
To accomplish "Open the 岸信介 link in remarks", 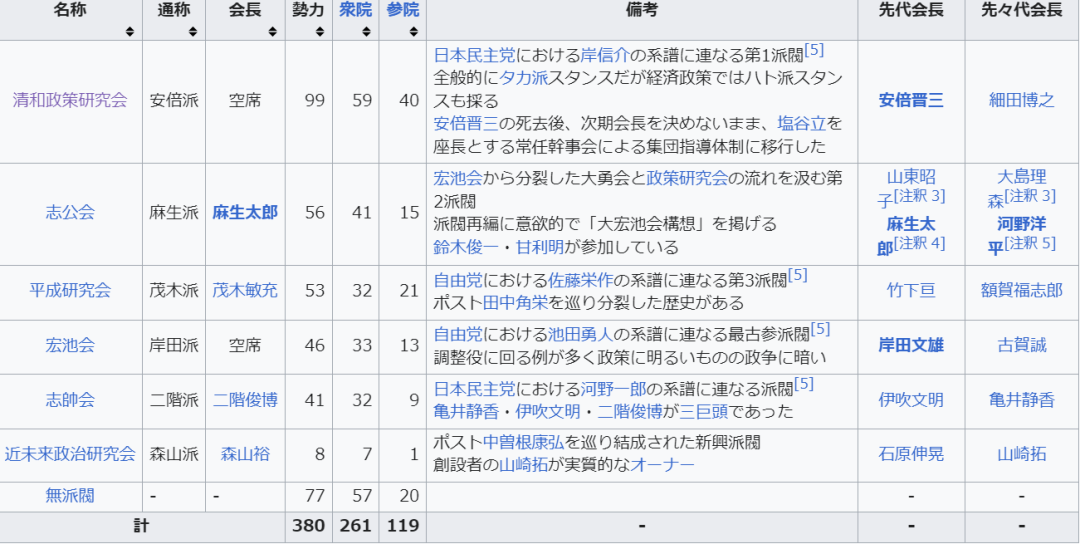I will pyautogui.click(x=605, y=55).
